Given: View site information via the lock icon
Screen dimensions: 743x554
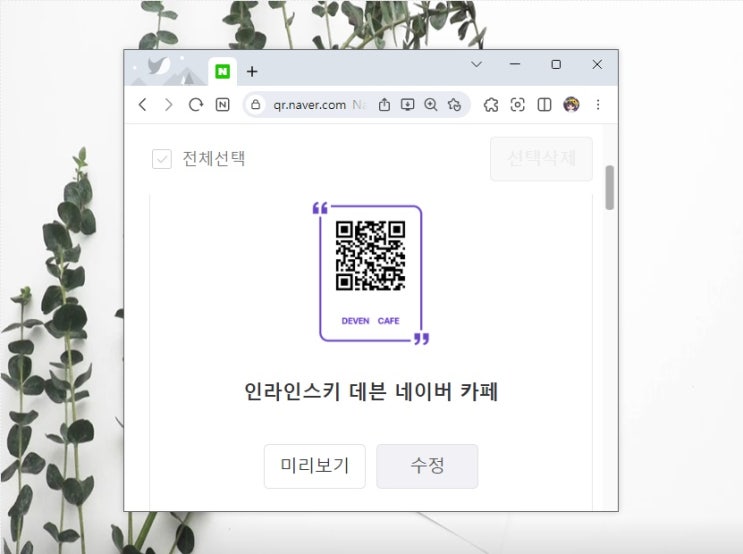Looking at the screenshot, I should tap(255, 104).
